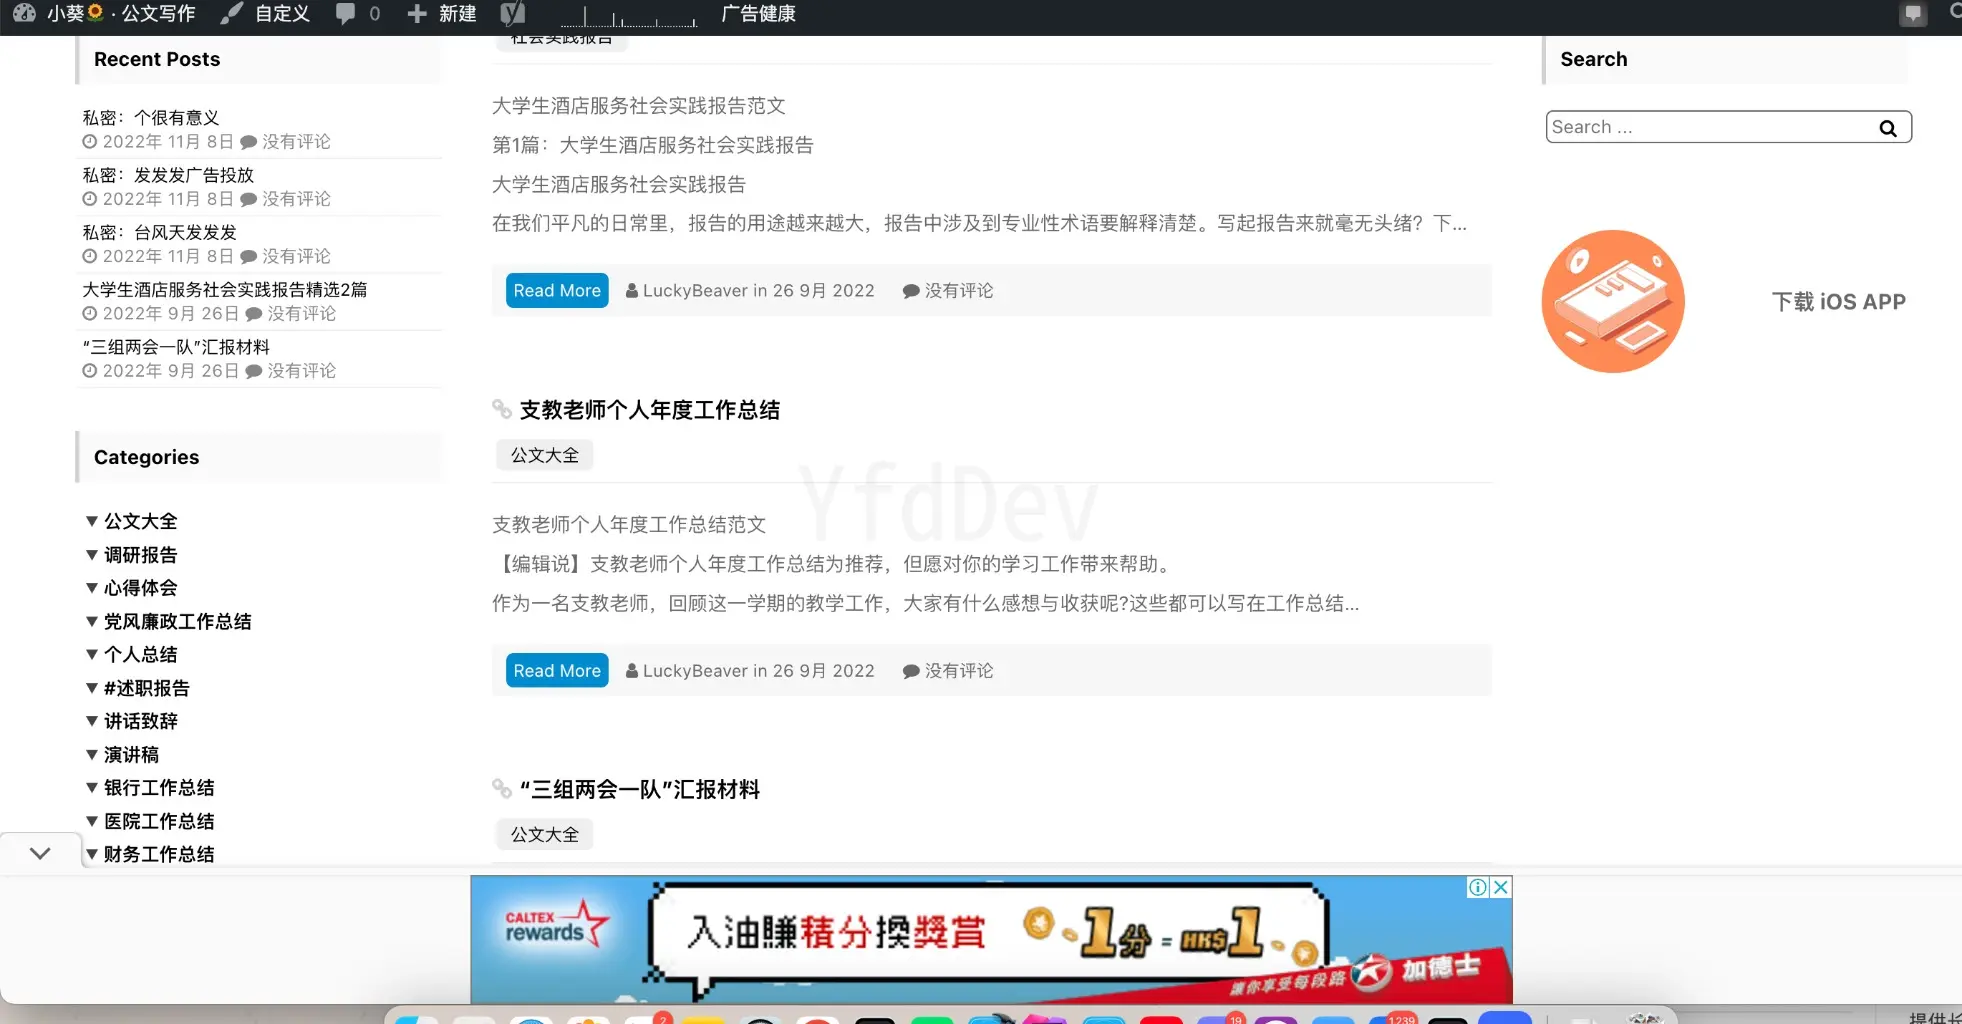This screenshot has height=1024, width=1962.
Task: Open recent post "三组两会一队"汇报材料 in sidebar
Action: tap(176, 347)
